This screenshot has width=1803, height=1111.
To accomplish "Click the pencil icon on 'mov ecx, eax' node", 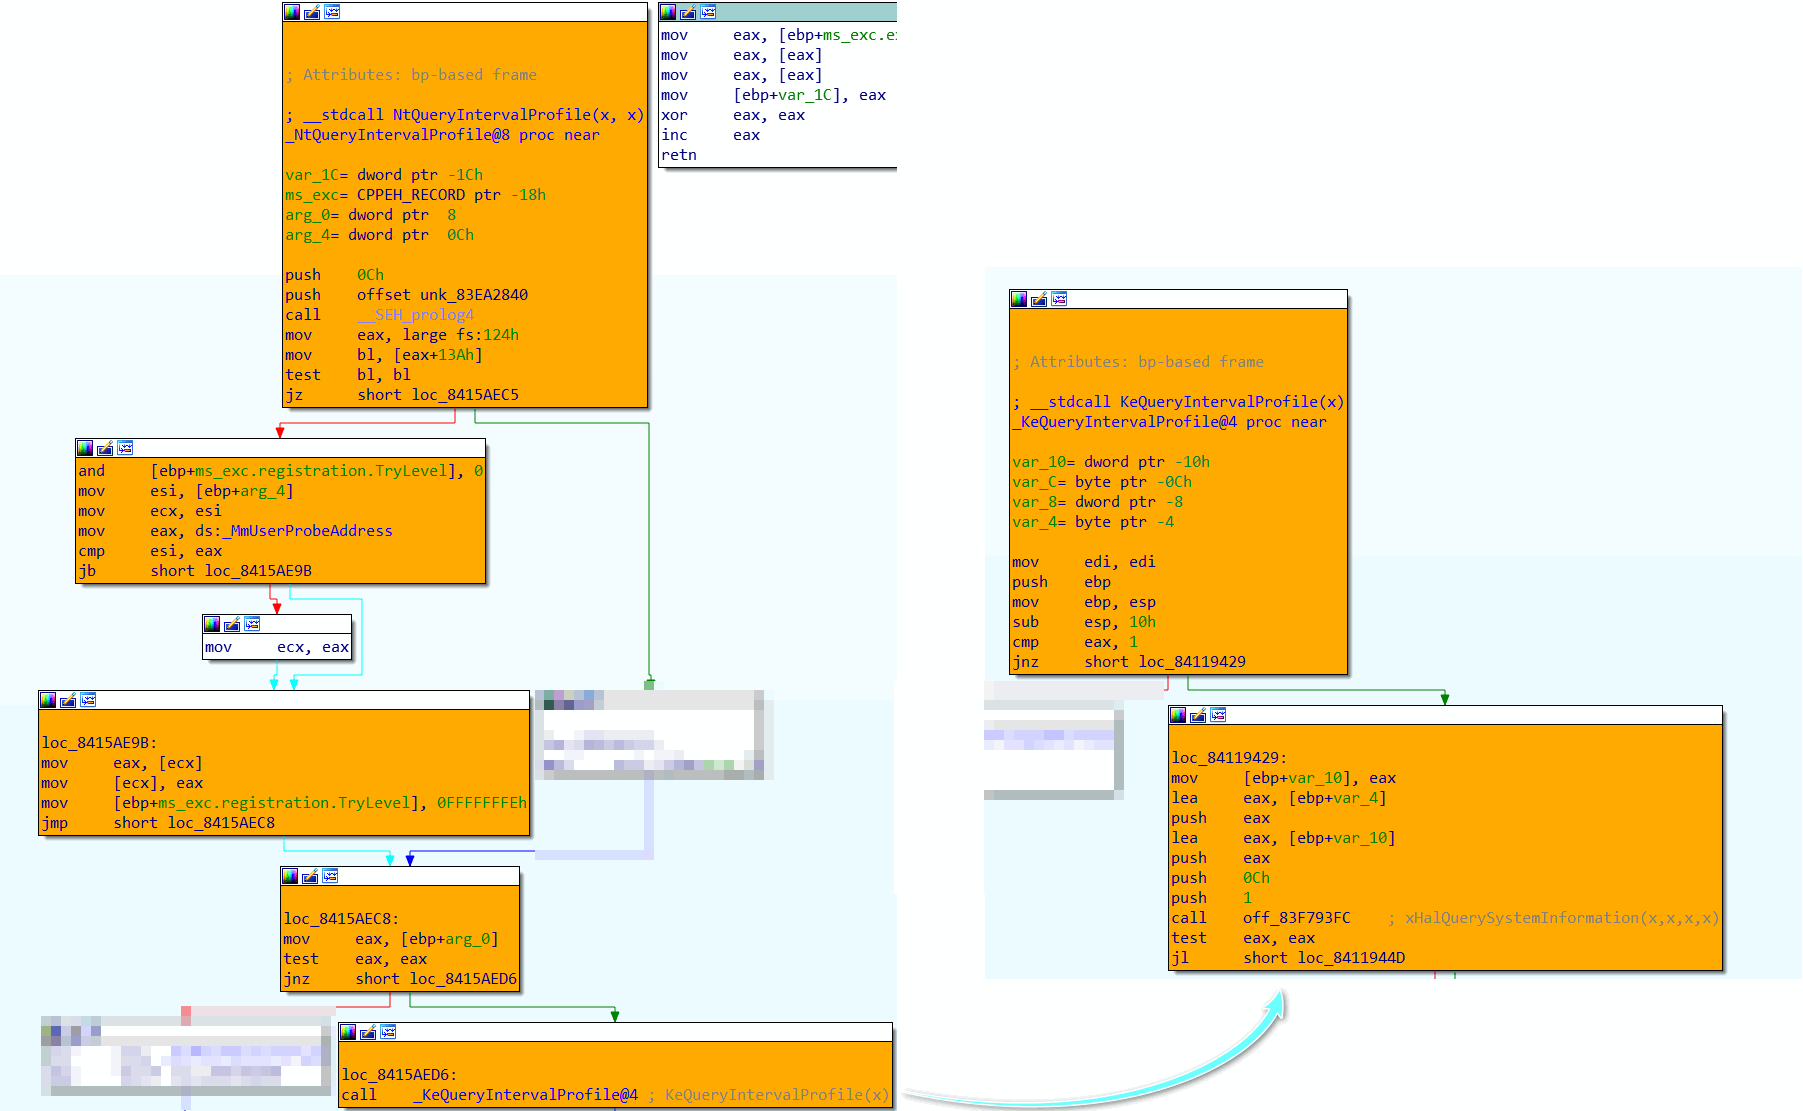I will tap(232, 624).
